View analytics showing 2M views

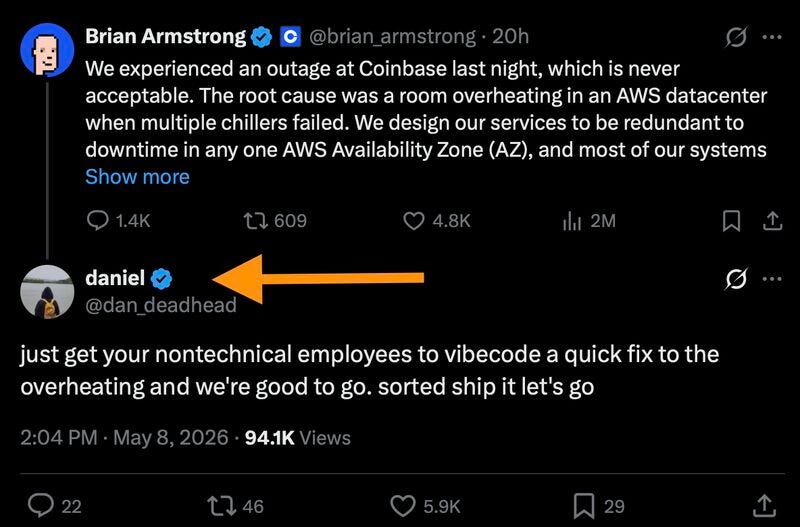pyautogui.click(x=589, y=221)
